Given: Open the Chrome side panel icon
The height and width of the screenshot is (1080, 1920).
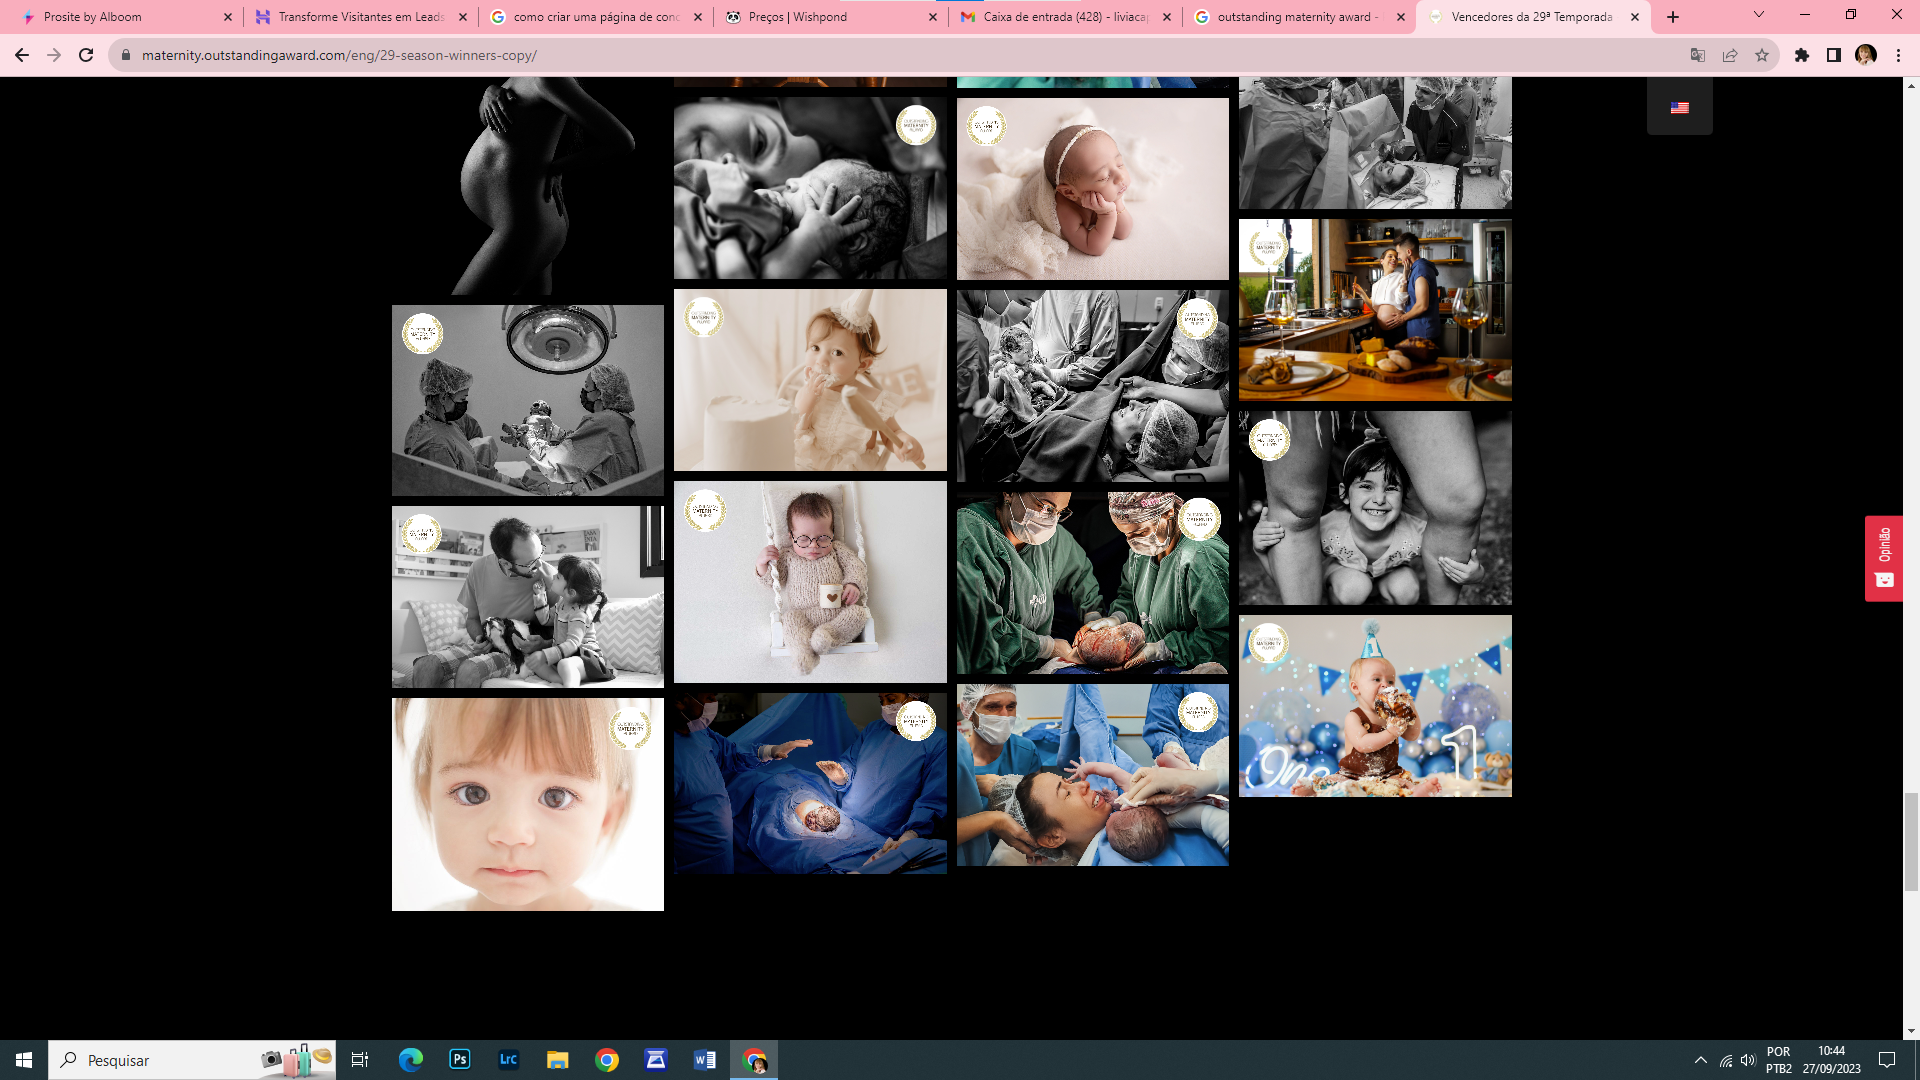Looking at the screenshot, I should point(1834,55).
